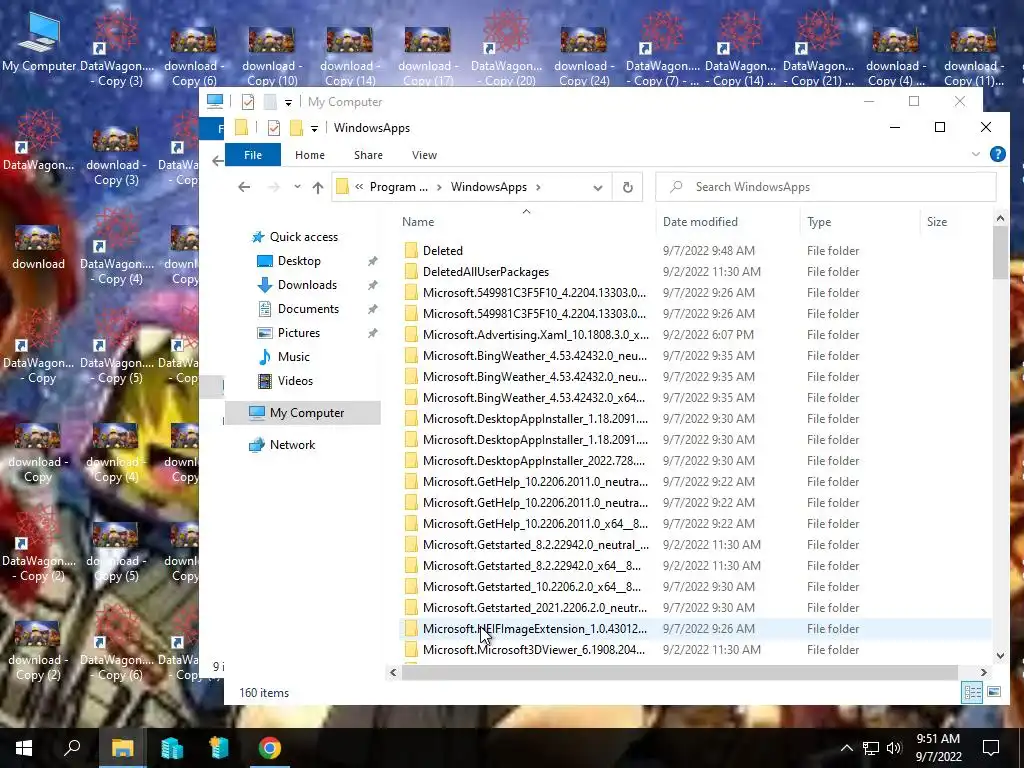Go up one folder level arrow
Screen dimensions: 1024x768
(x=318, y=187)
